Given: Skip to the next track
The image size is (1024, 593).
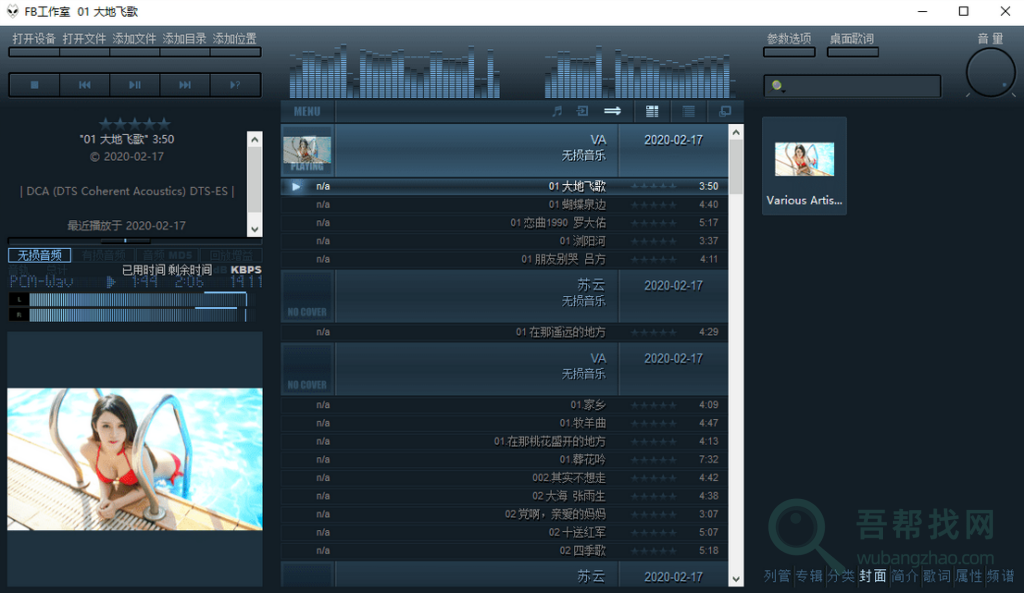Looking at the screenshot, I should [185, 85].
